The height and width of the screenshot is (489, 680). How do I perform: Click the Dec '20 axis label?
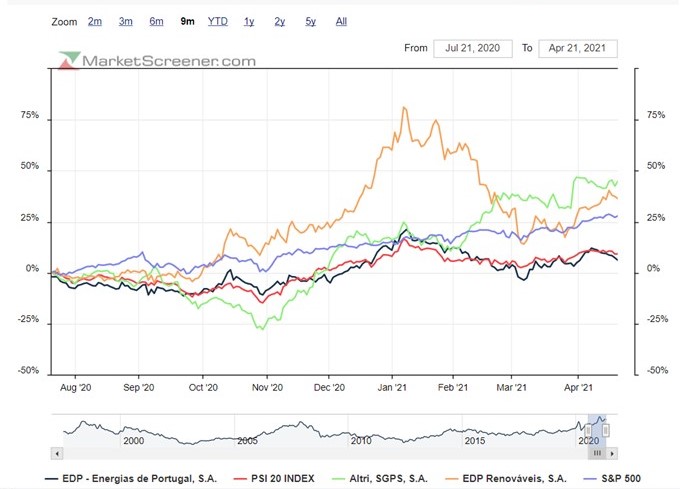point(329,388)
